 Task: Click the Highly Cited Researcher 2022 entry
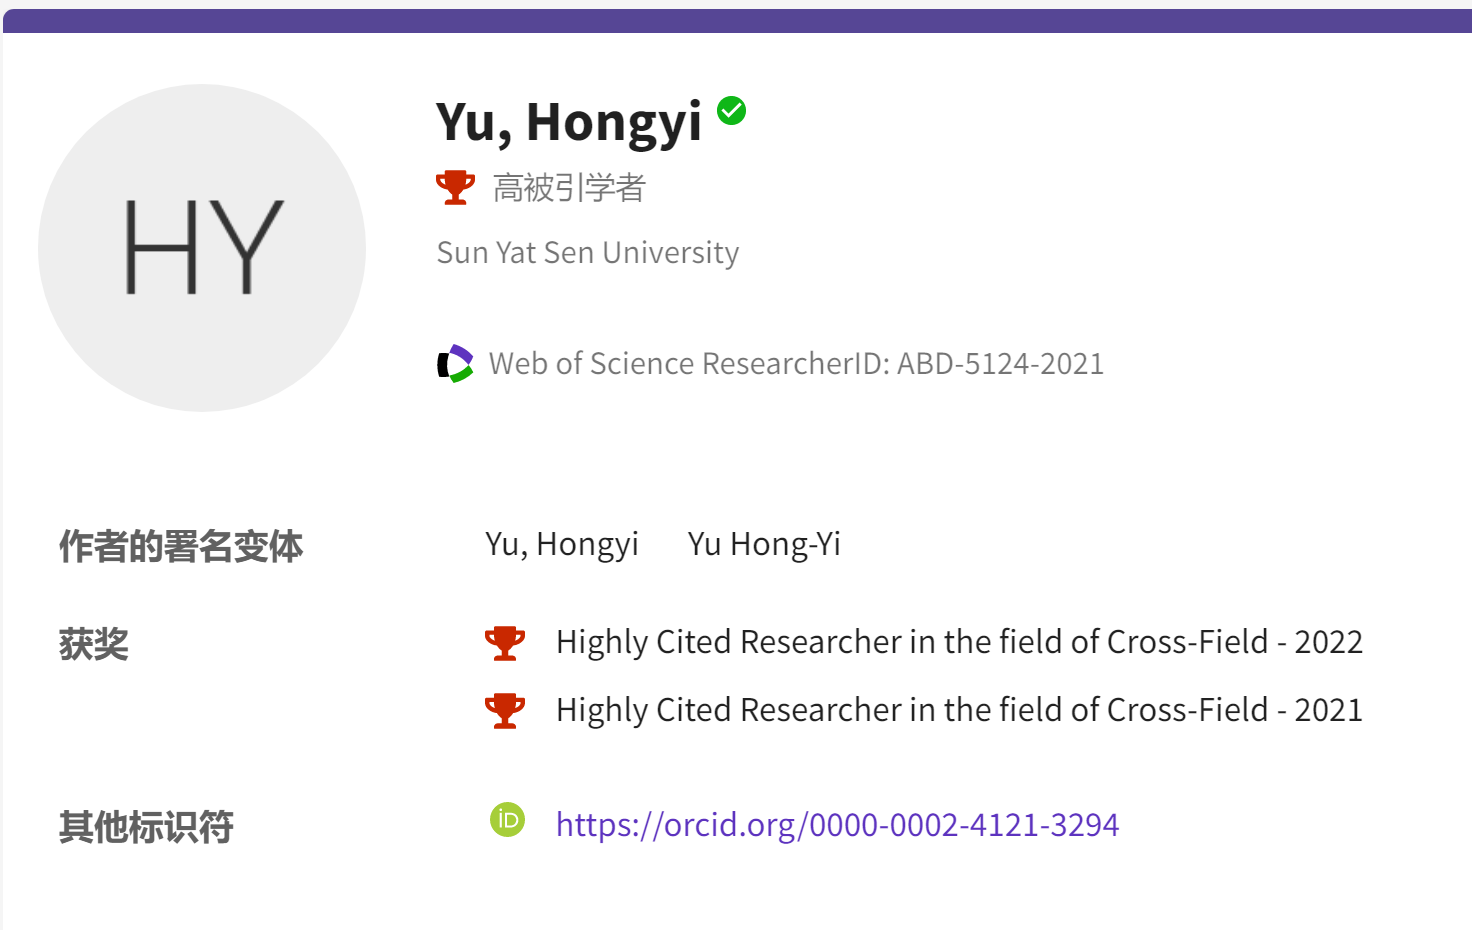coord(959,642)
